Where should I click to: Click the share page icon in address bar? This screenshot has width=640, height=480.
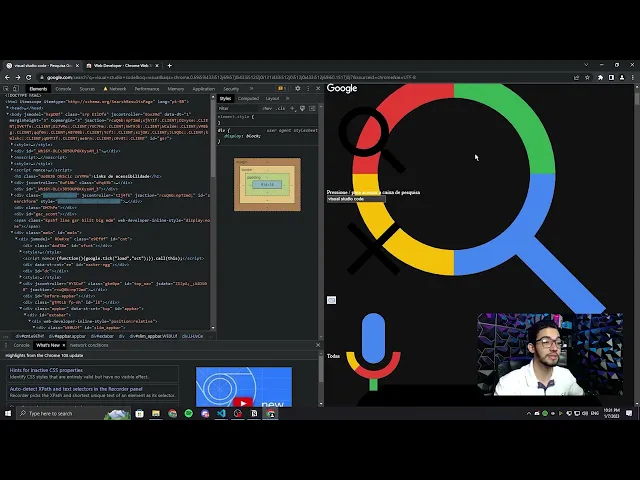tap(576, 77)
